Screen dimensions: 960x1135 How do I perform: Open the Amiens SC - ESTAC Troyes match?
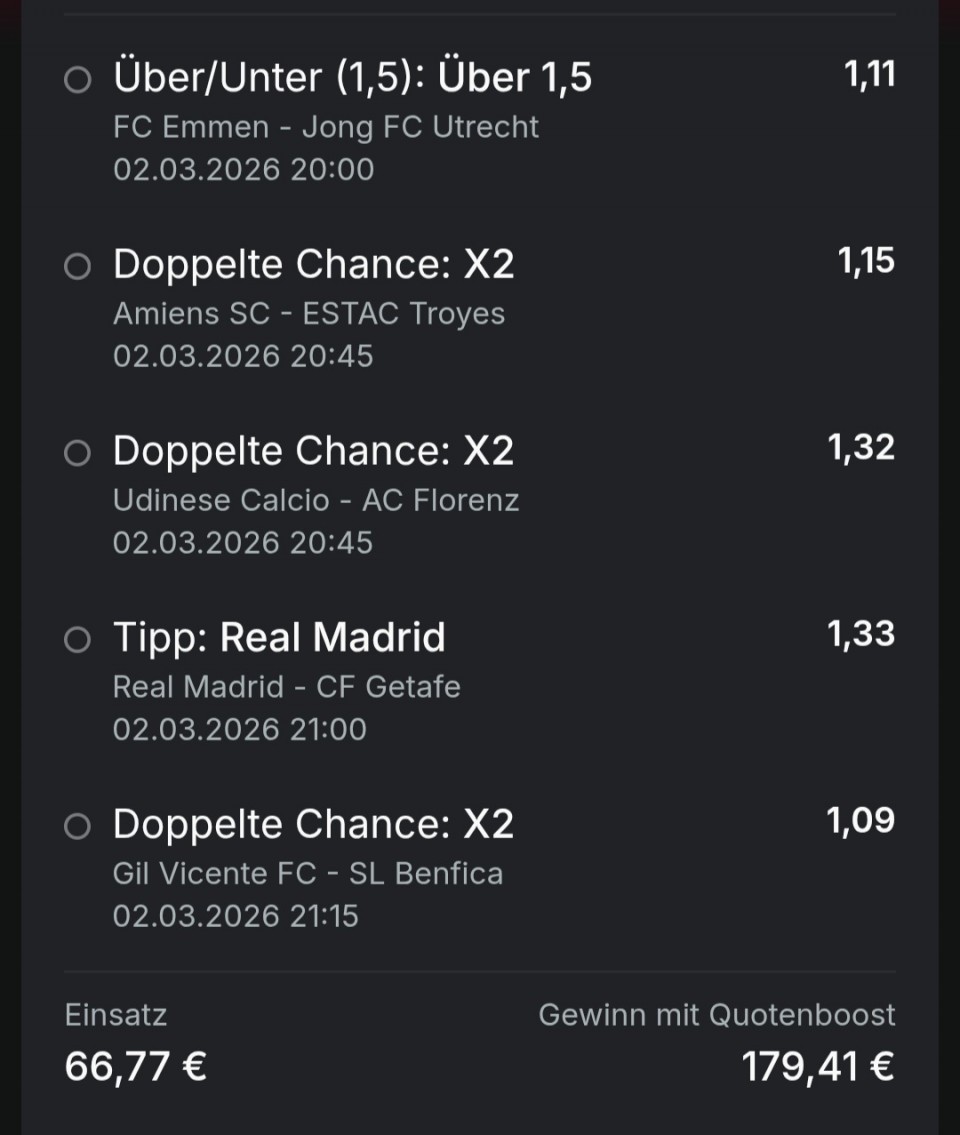[308, 314]
